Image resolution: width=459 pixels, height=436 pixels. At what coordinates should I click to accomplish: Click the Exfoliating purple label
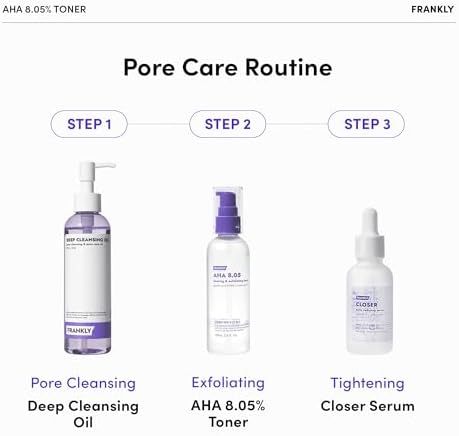(228, 383)
